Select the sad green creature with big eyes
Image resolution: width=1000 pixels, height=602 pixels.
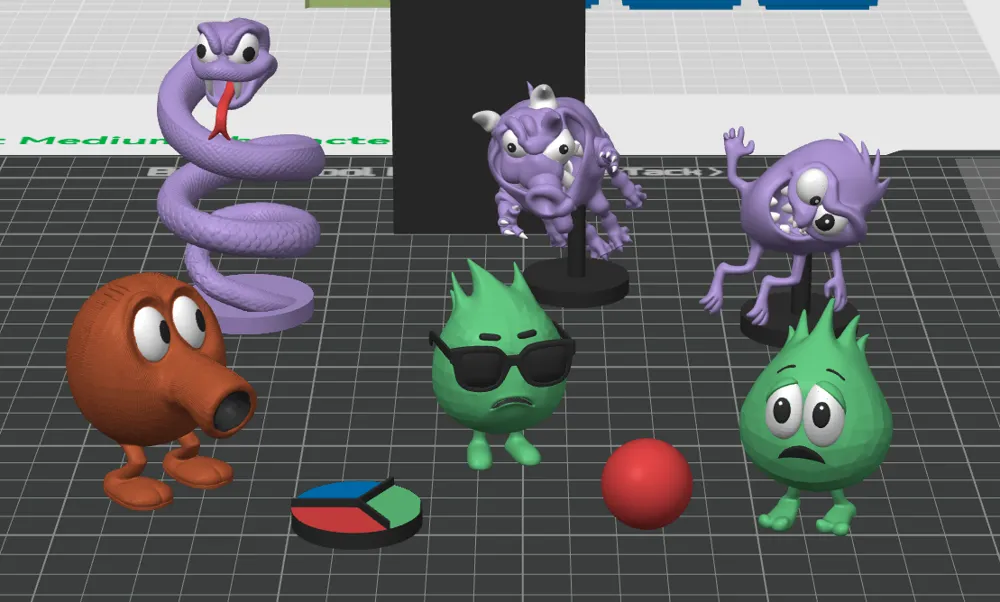point(815,418)
